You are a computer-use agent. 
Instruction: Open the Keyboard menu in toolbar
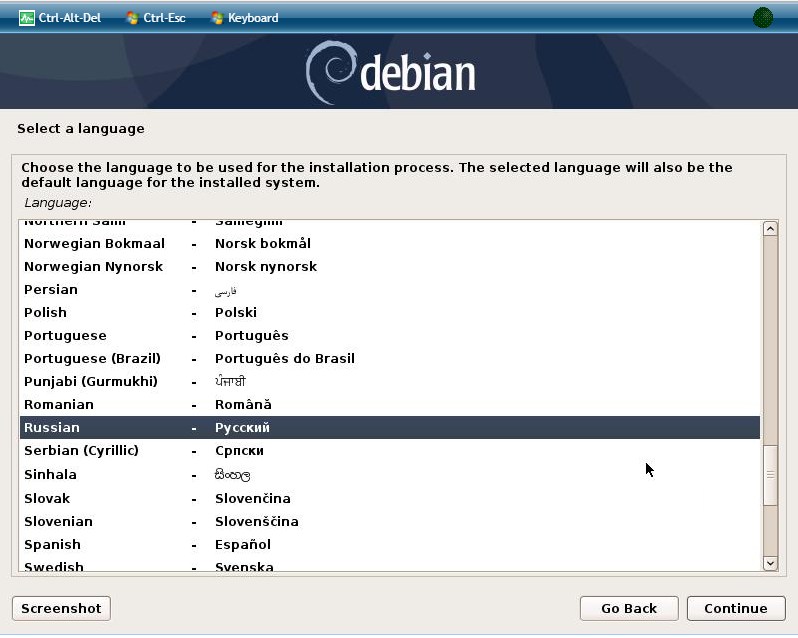pos(245,18)
